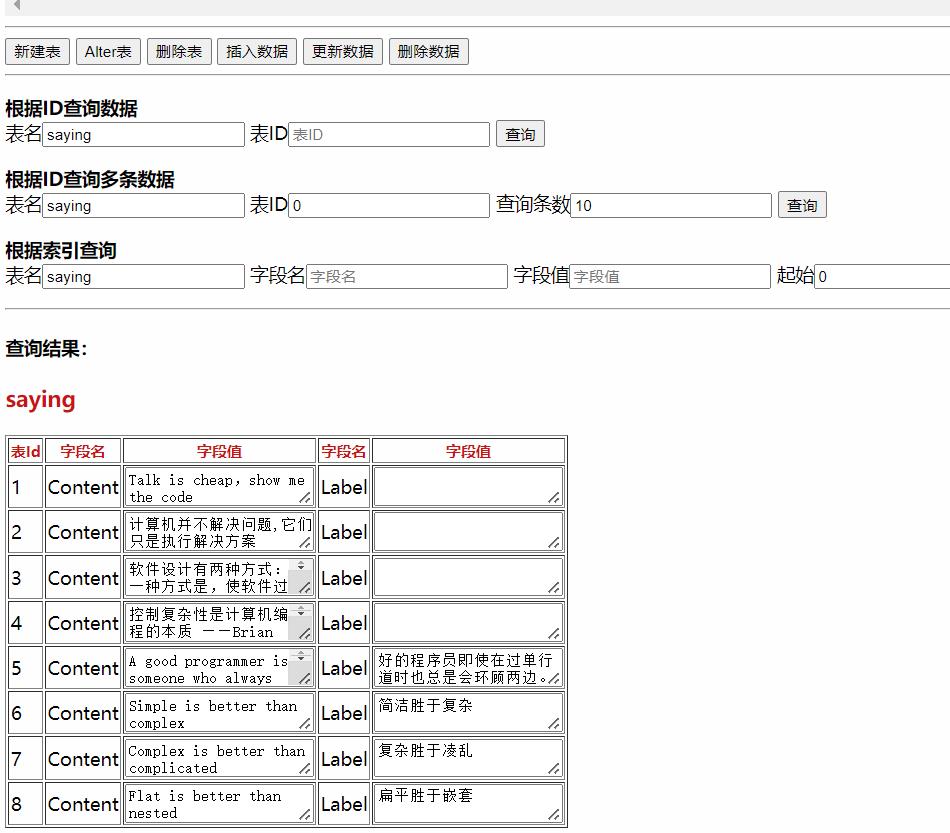
Task: Click the 字段名 input field
Action: click(x=406, y=276)
